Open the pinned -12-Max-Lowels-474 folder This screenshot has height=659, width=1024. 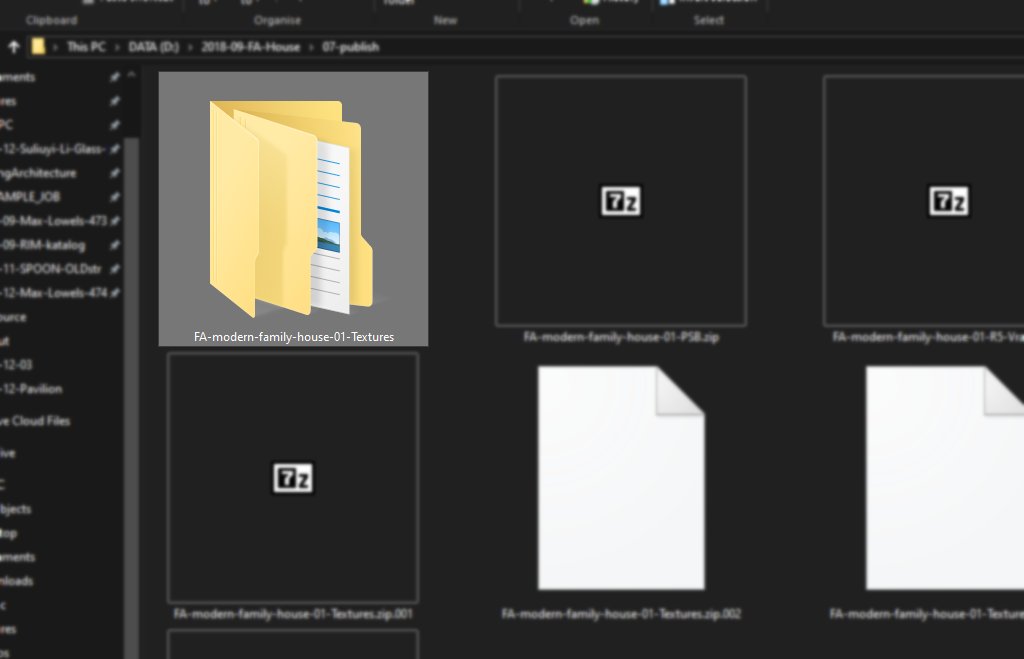54,293
